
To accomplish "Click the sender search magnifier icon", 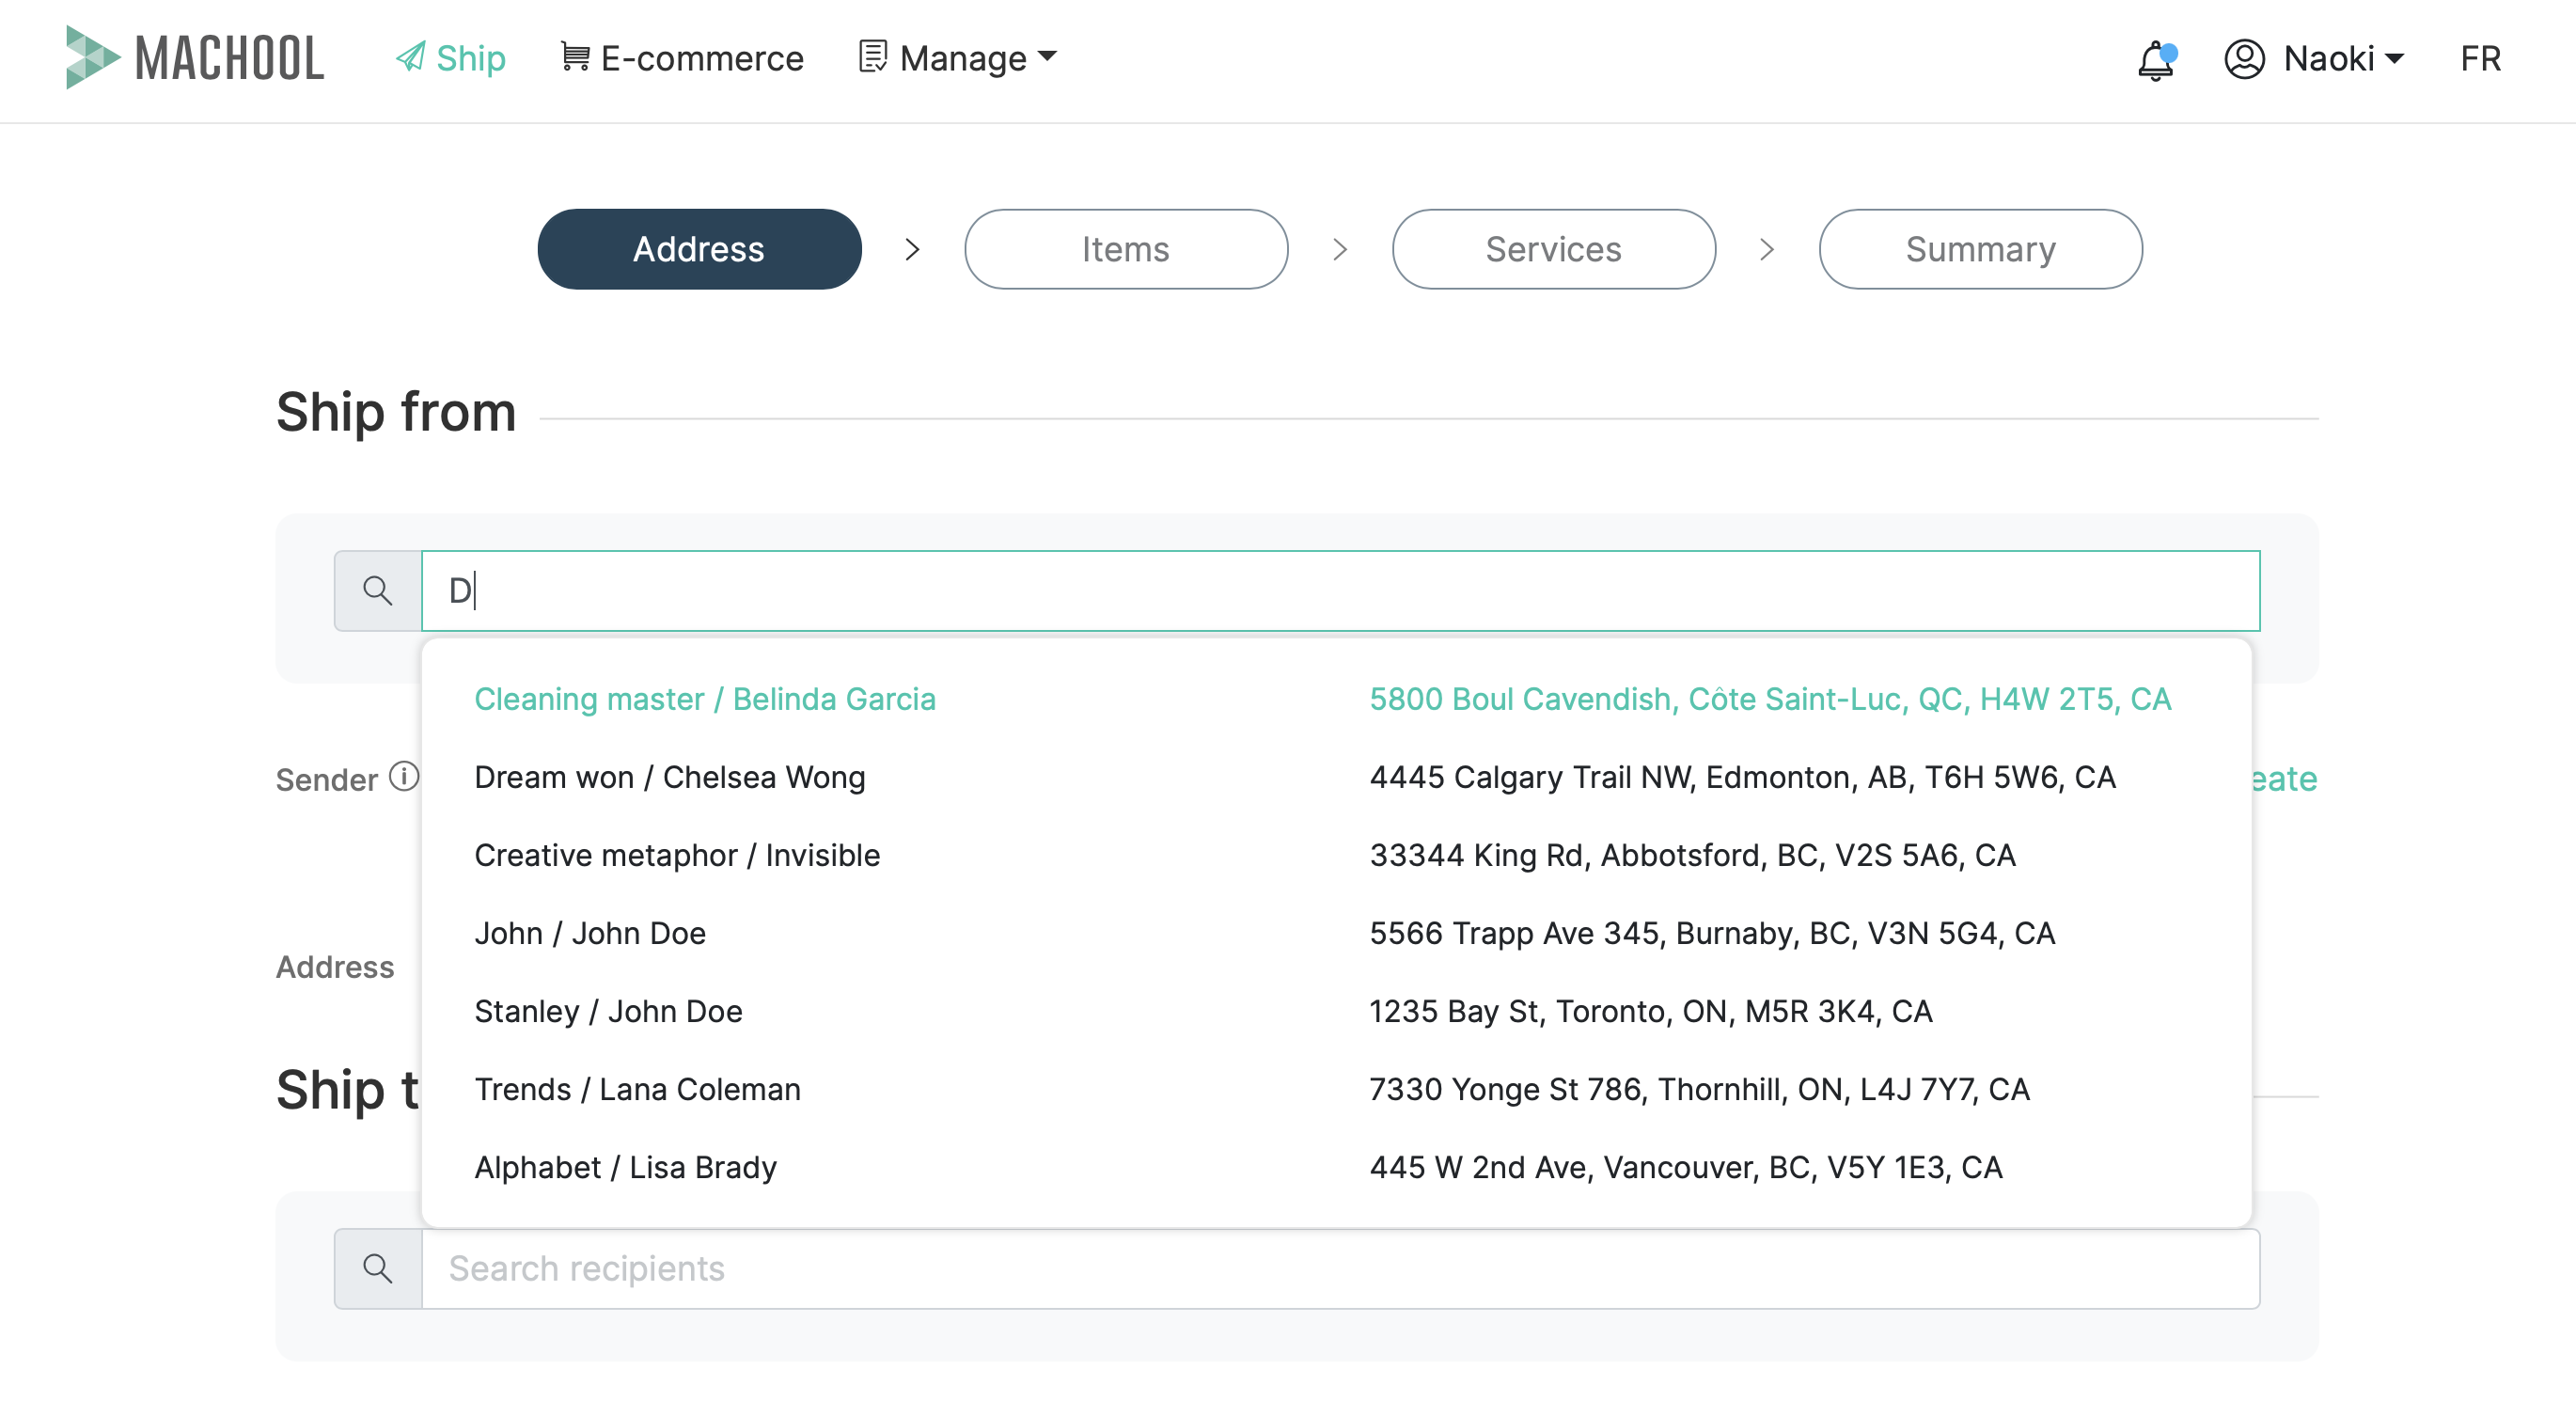I will point(378,590).
